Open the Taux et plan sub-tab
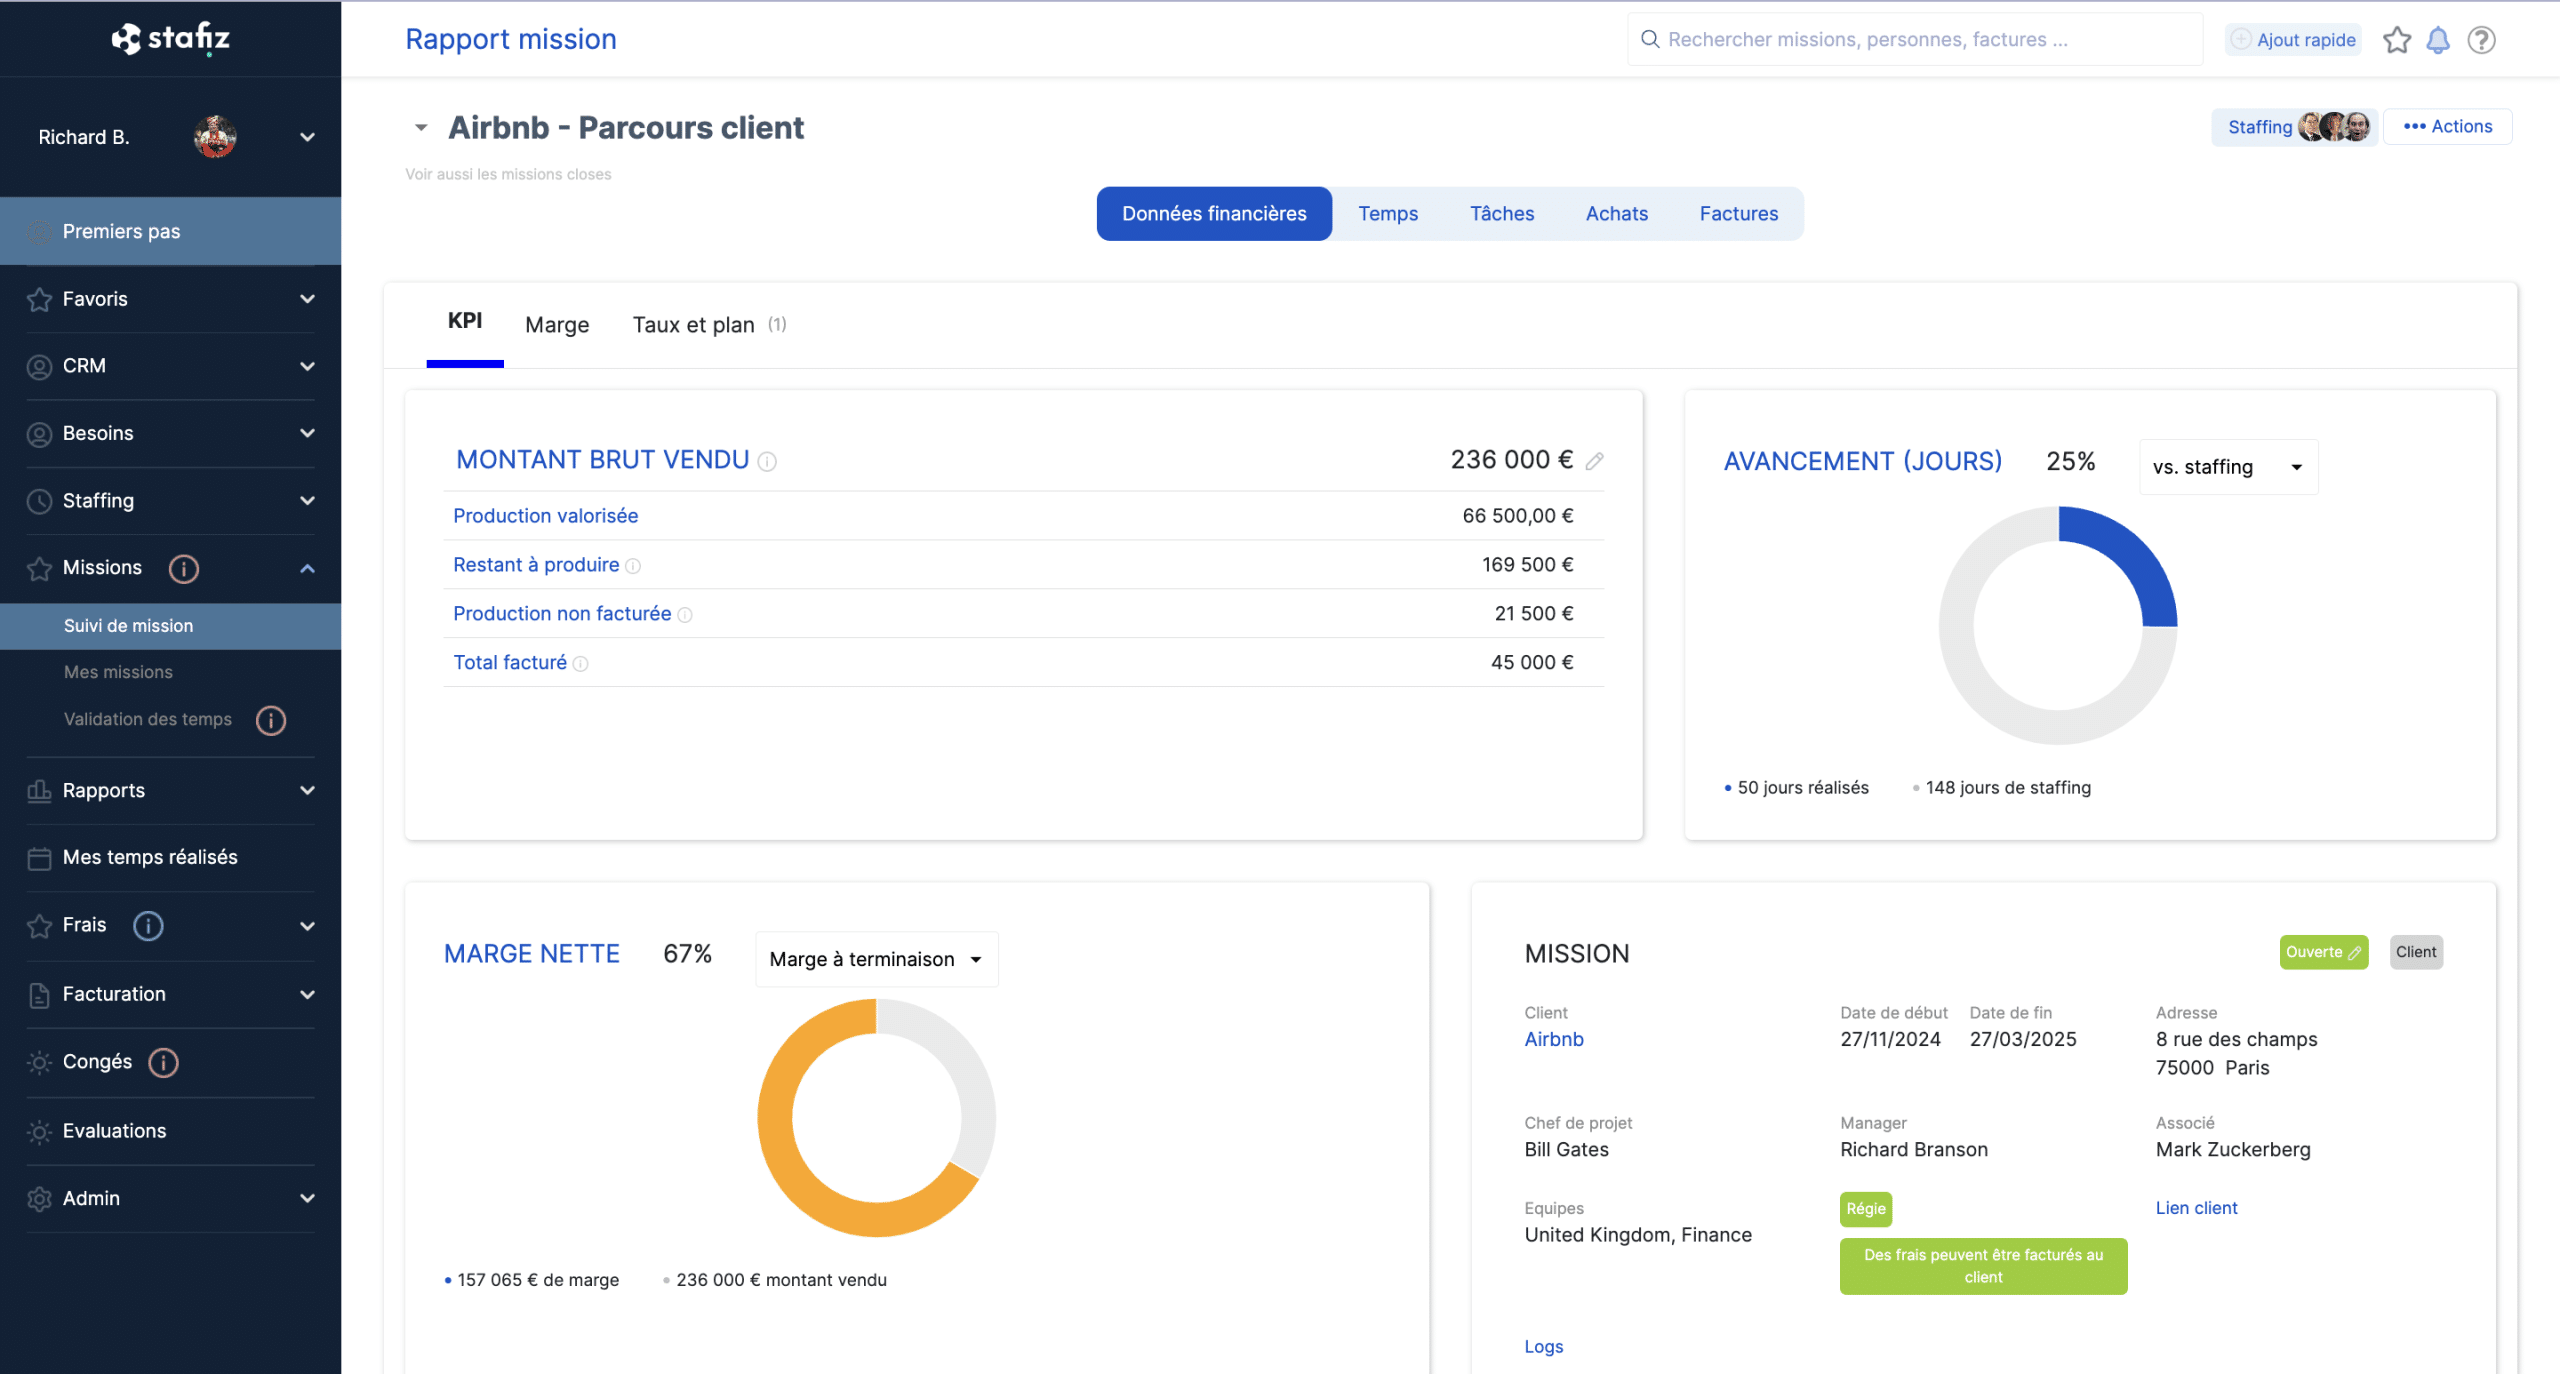2560x1374 pixels. pyautogui.click(x=709, y=325)
